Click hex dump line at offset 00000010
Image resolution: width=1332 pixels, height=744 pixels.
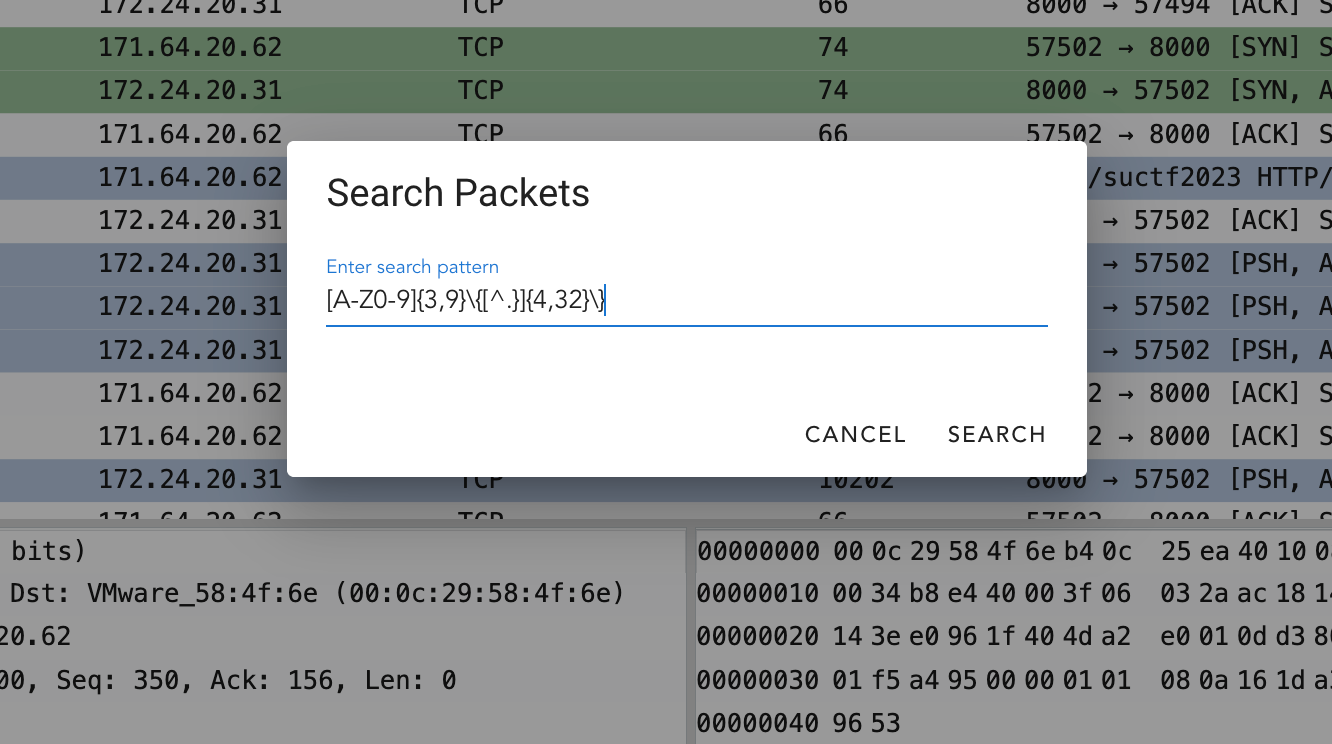point(1014,594)
